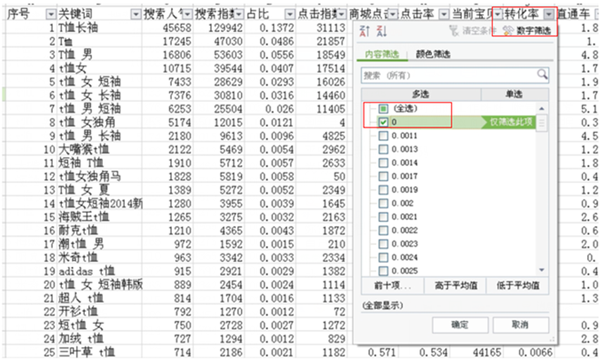Select the cell containing T恤长袖

tap(99, 28)
